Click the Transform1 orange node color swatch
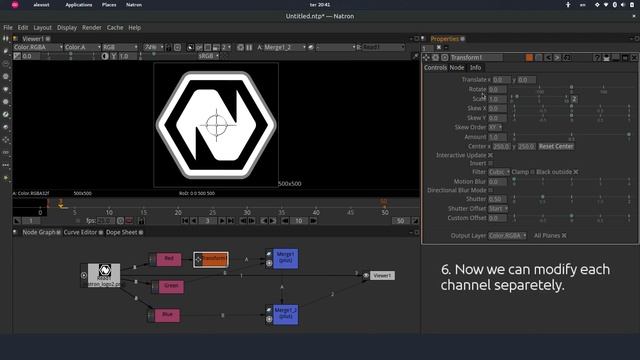This screenshot has width=640, height=360. (529, 58)
